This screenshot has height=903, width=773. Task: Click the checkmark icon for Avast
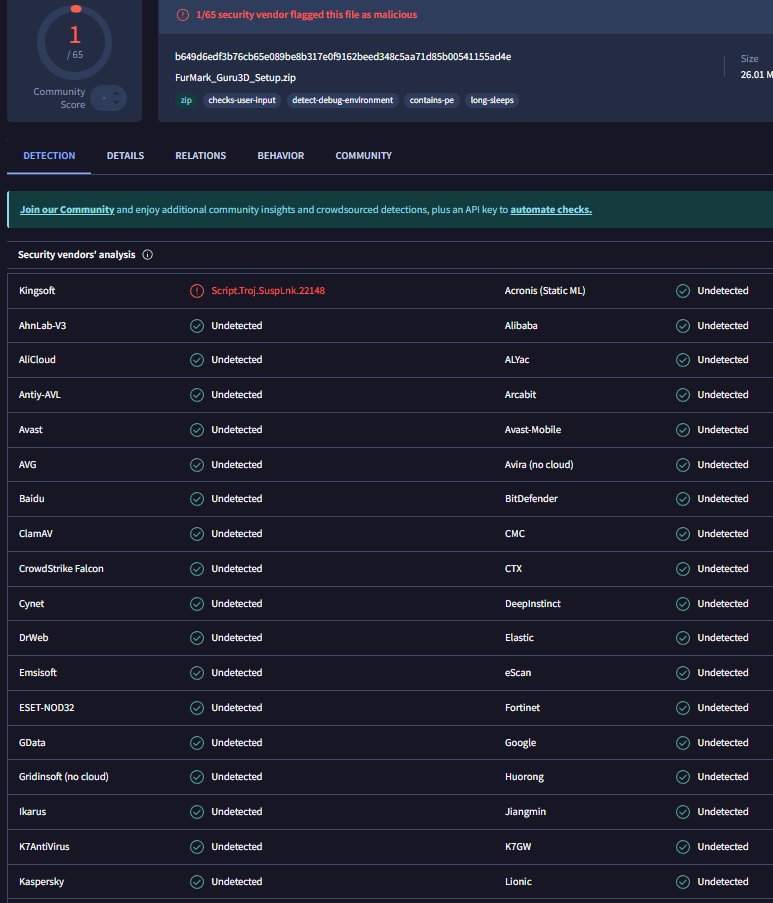pos(197,430)
